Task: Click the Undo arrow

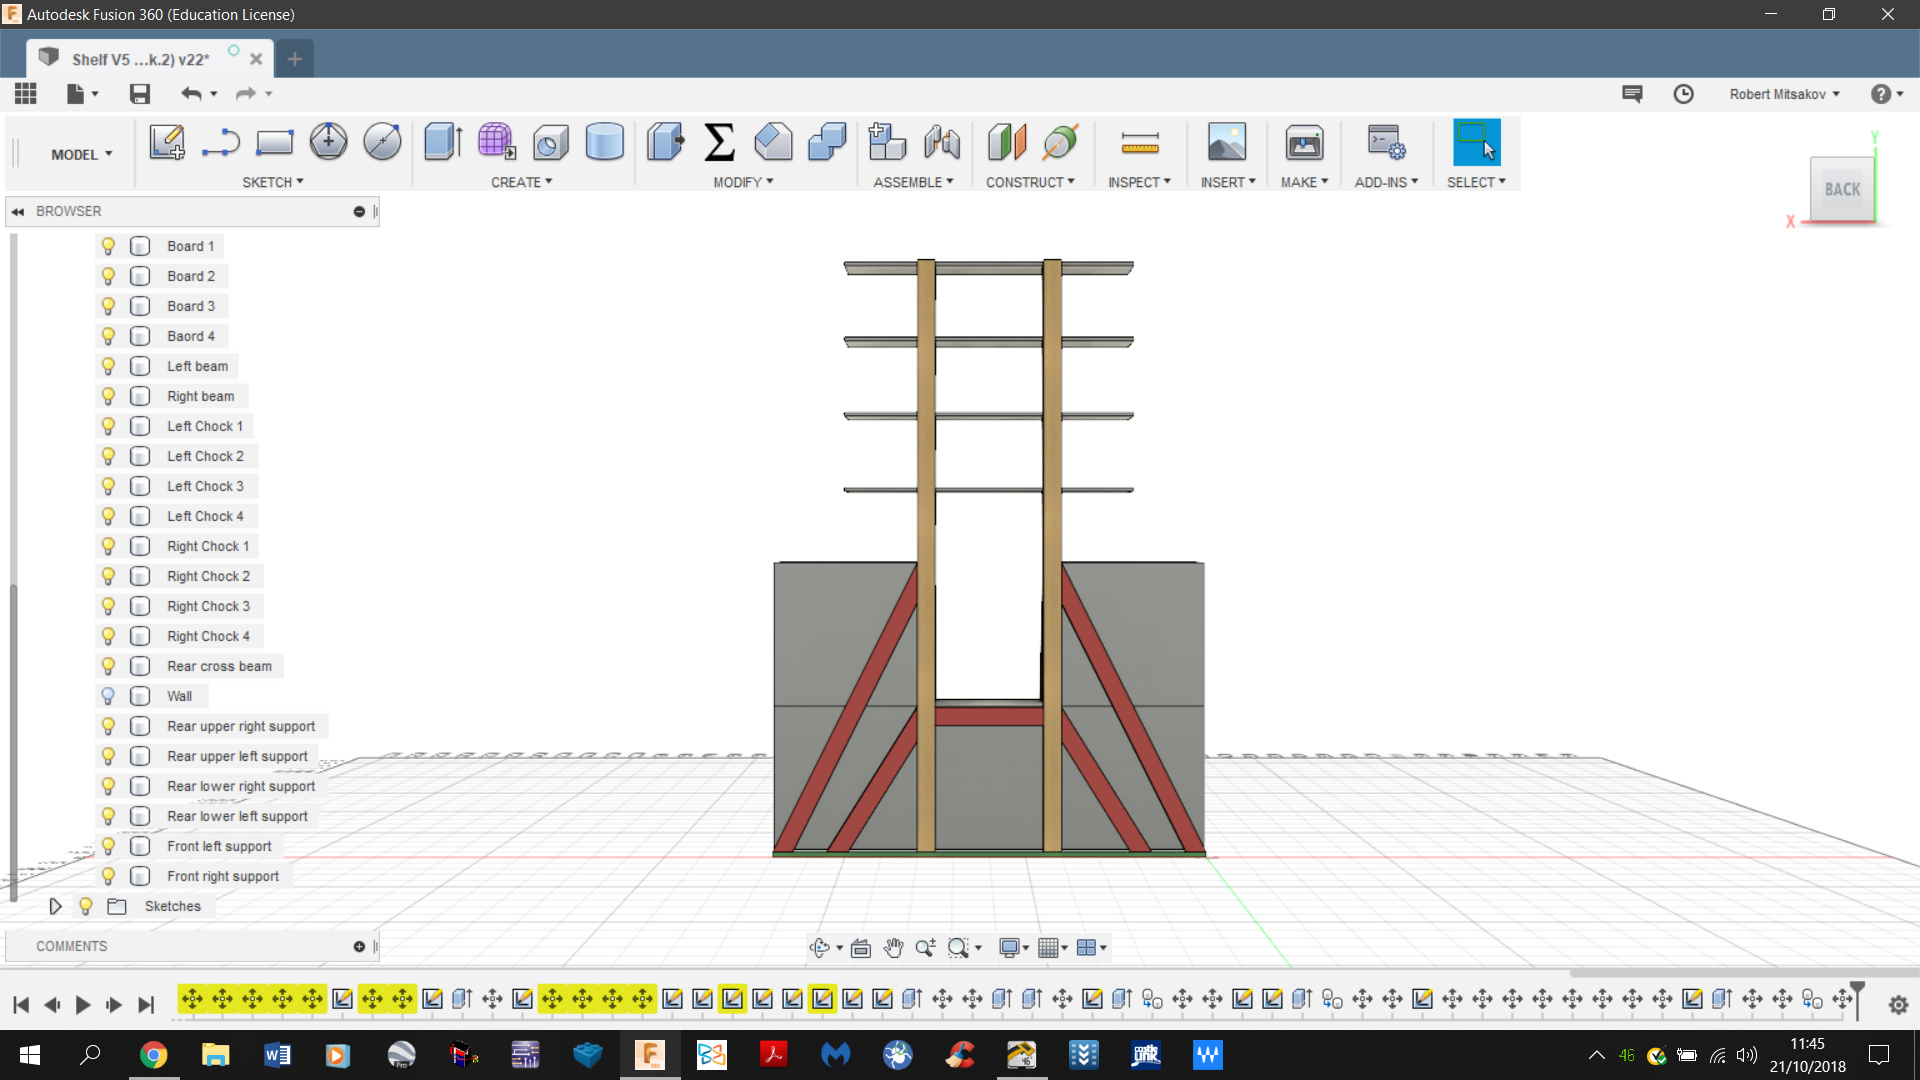Action: click(191, 94)
